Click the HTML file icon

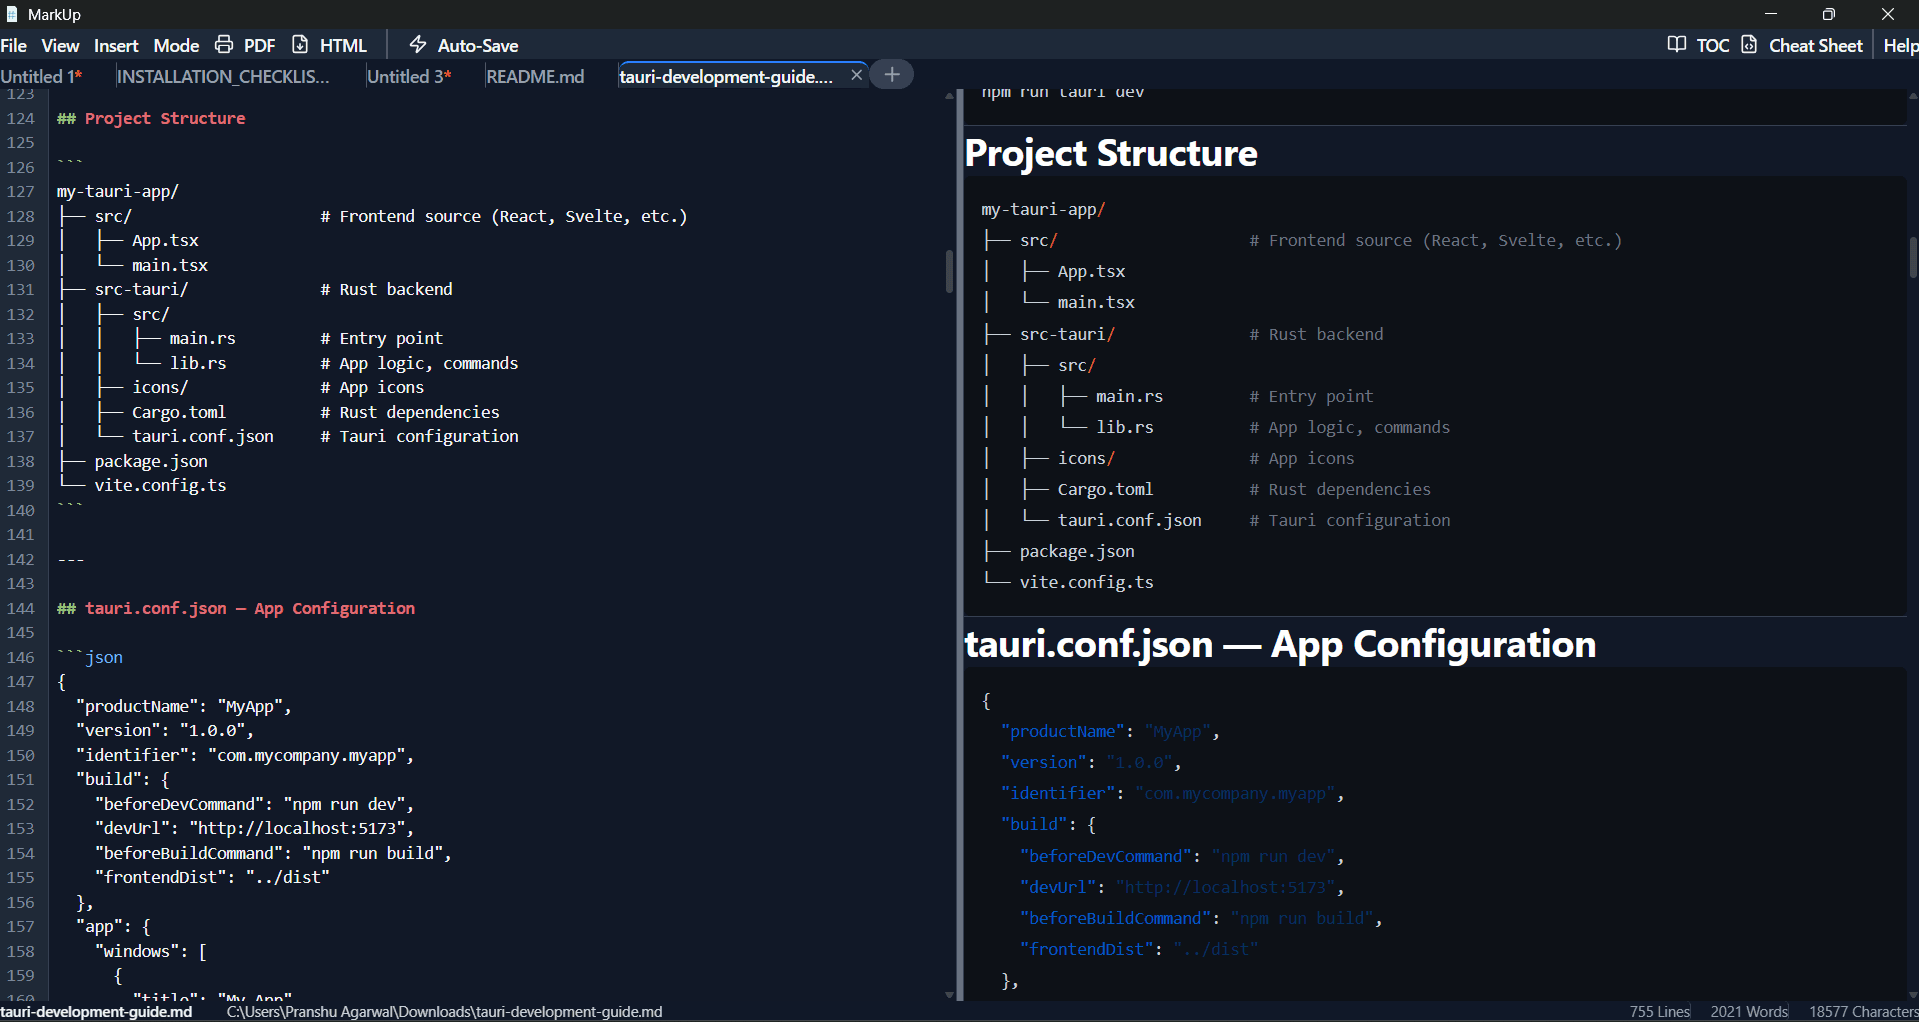[x=299, y=45]
